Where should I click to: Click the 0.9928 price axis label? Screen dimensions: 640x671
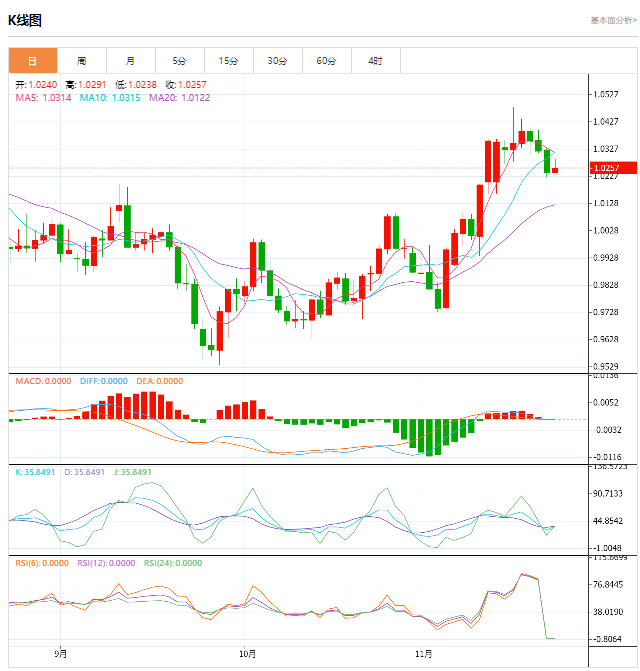point(605,258)
